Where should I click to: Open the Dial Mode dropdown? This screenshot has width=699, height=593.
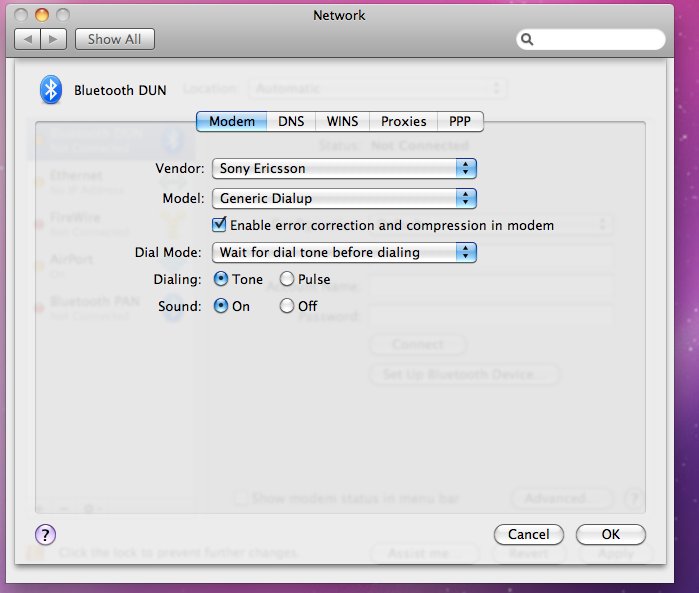[x=344, y=252]
